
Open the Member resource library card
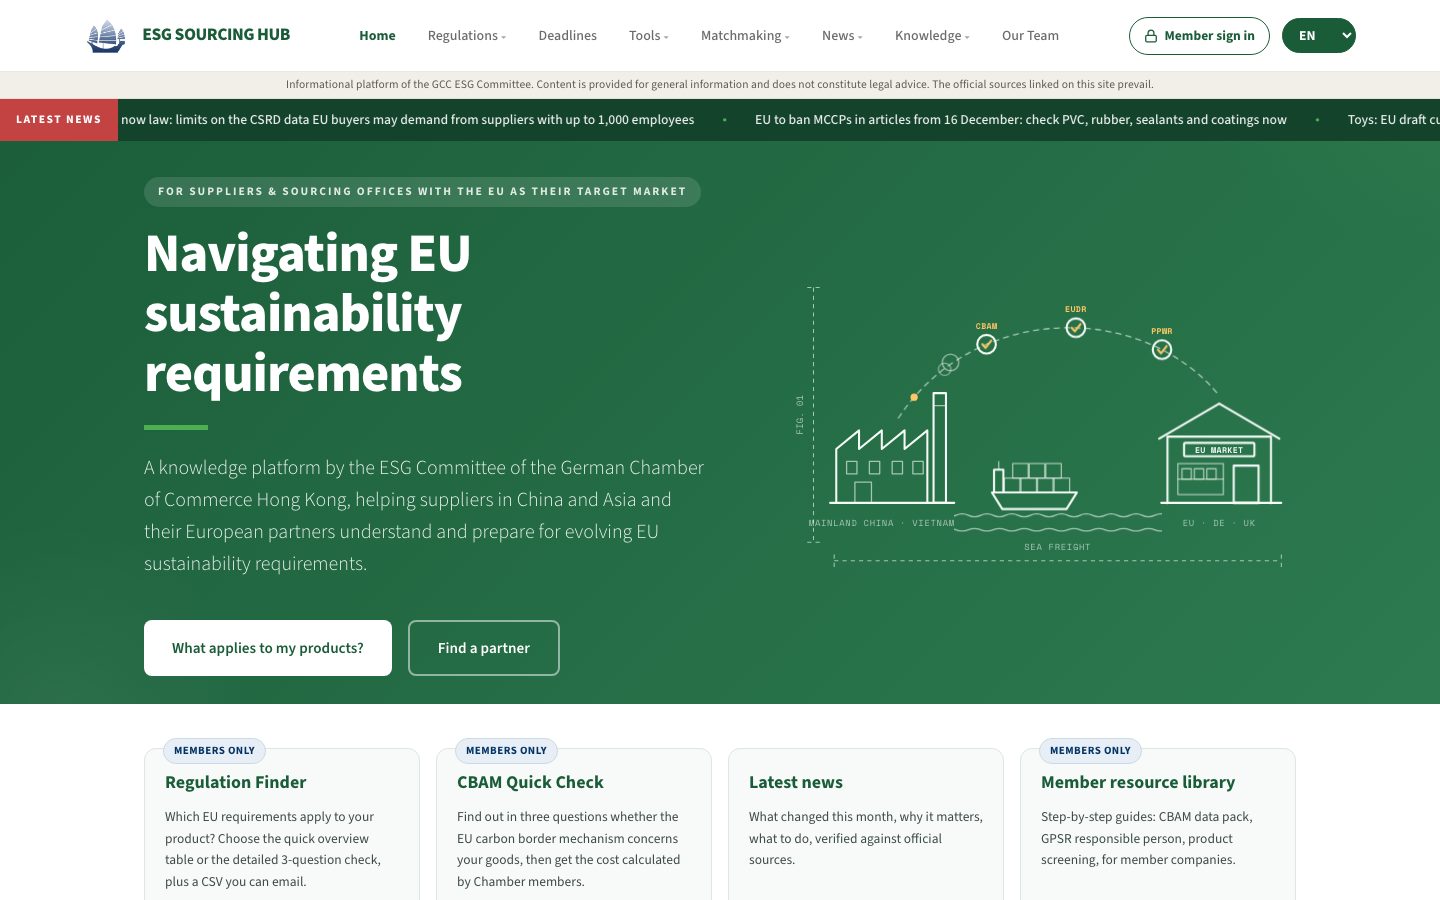pos(1158,824)
